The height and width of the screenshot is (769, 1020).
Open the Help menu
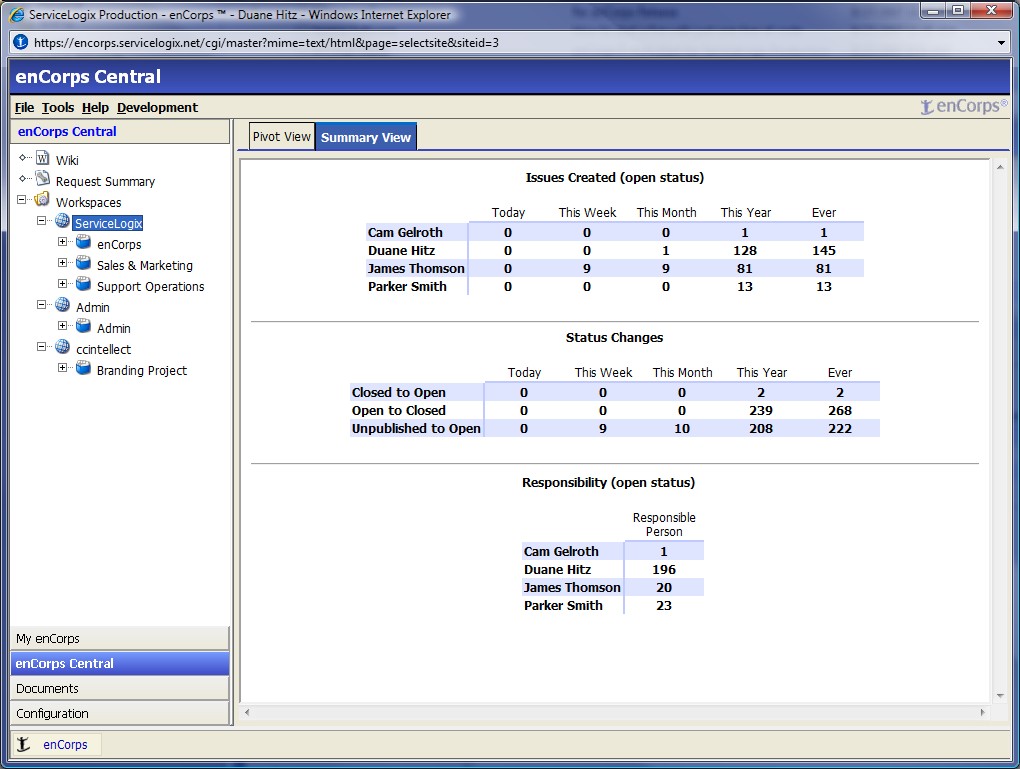96,107
